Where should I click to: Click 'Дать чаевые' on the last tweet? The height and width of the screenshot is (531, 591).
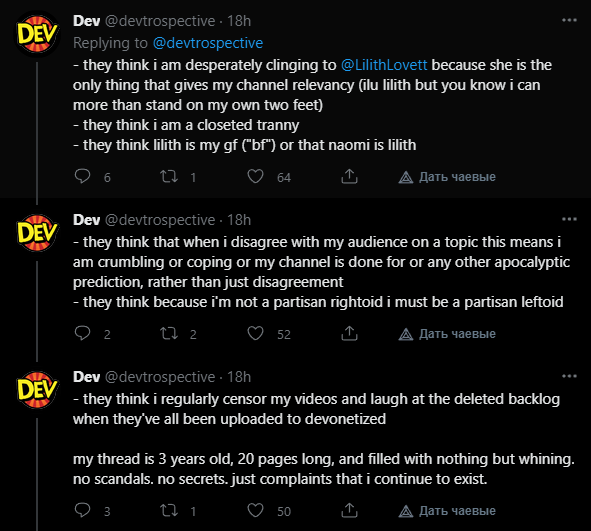(447, 511)
